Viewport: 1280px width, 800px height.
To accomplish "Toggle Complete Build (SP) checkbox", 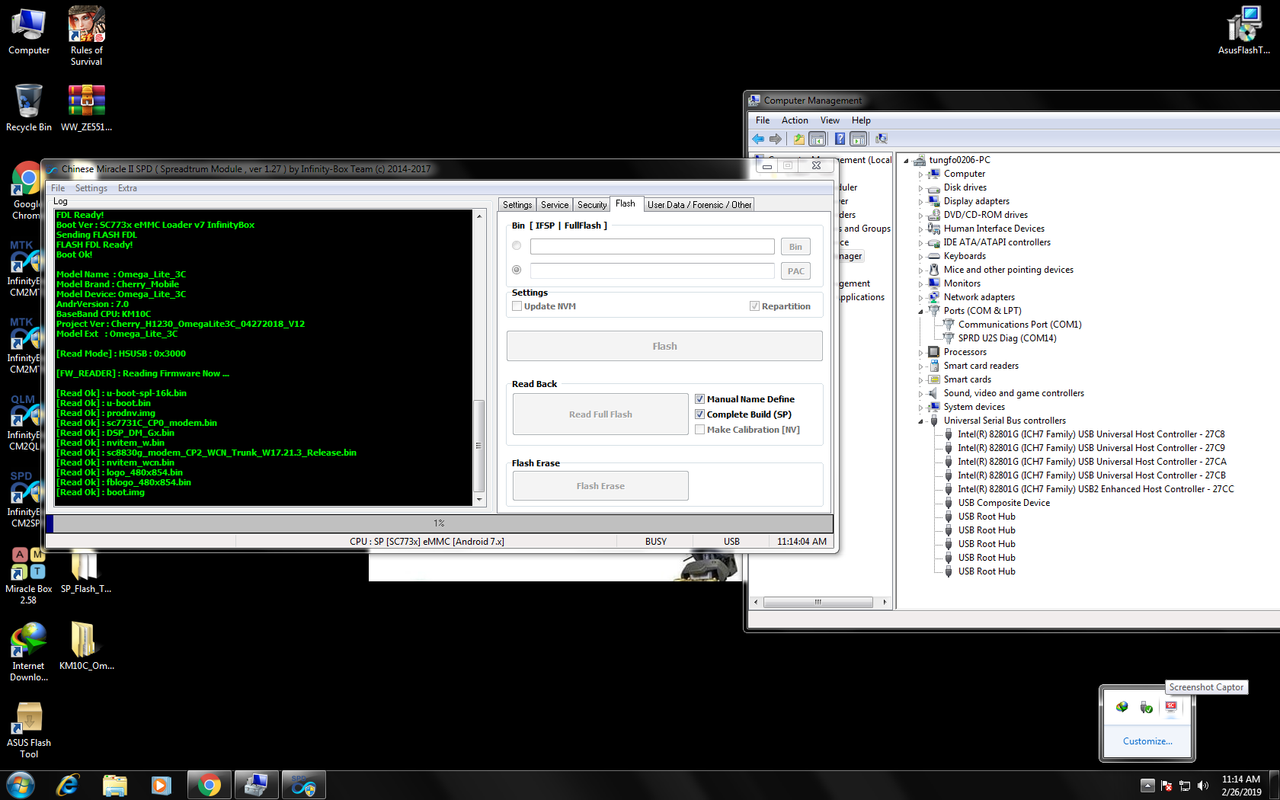I will pyautogui.click(x=700, y=414).
